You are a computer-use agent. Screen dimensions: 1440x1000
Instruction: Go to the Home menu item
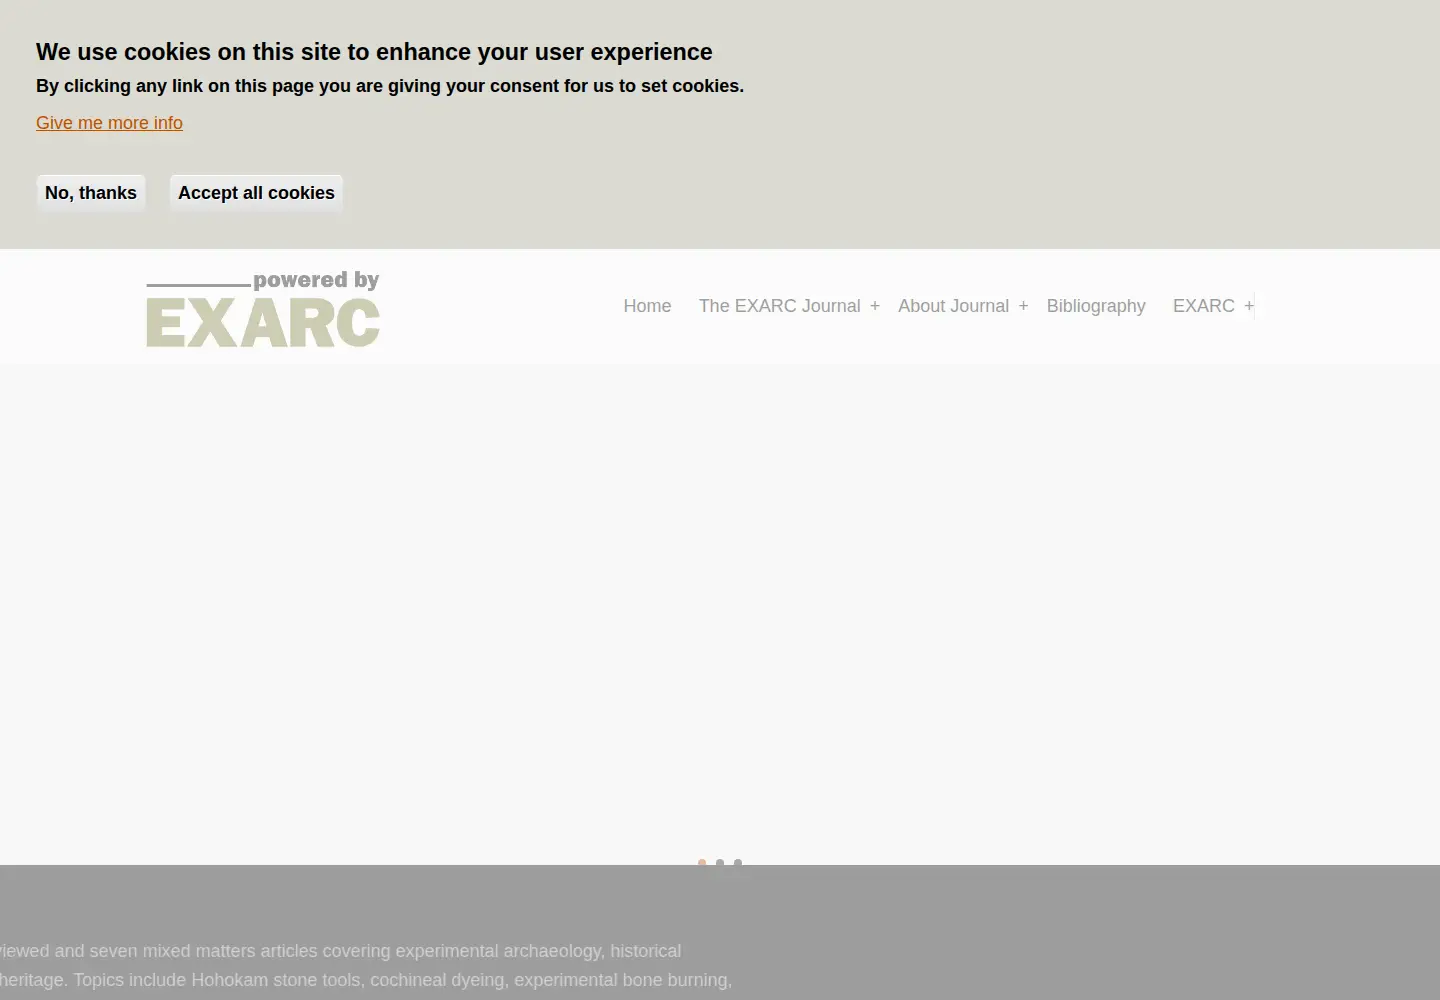647,306
